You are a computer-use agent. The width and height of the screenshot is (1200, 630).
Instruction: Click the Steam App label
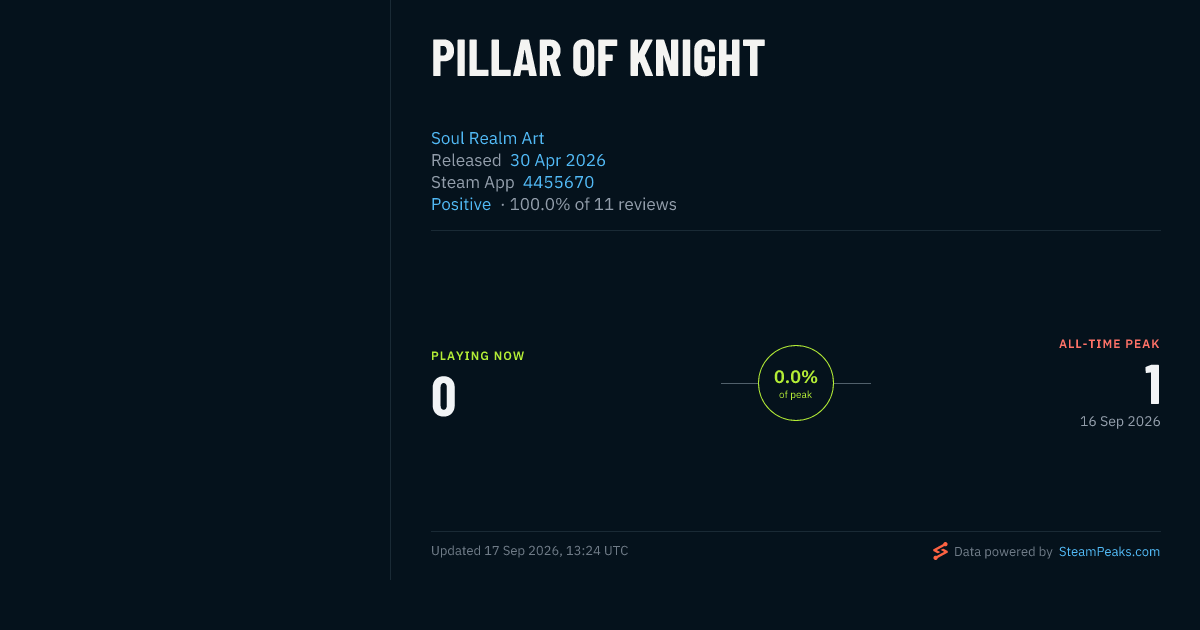473,182
